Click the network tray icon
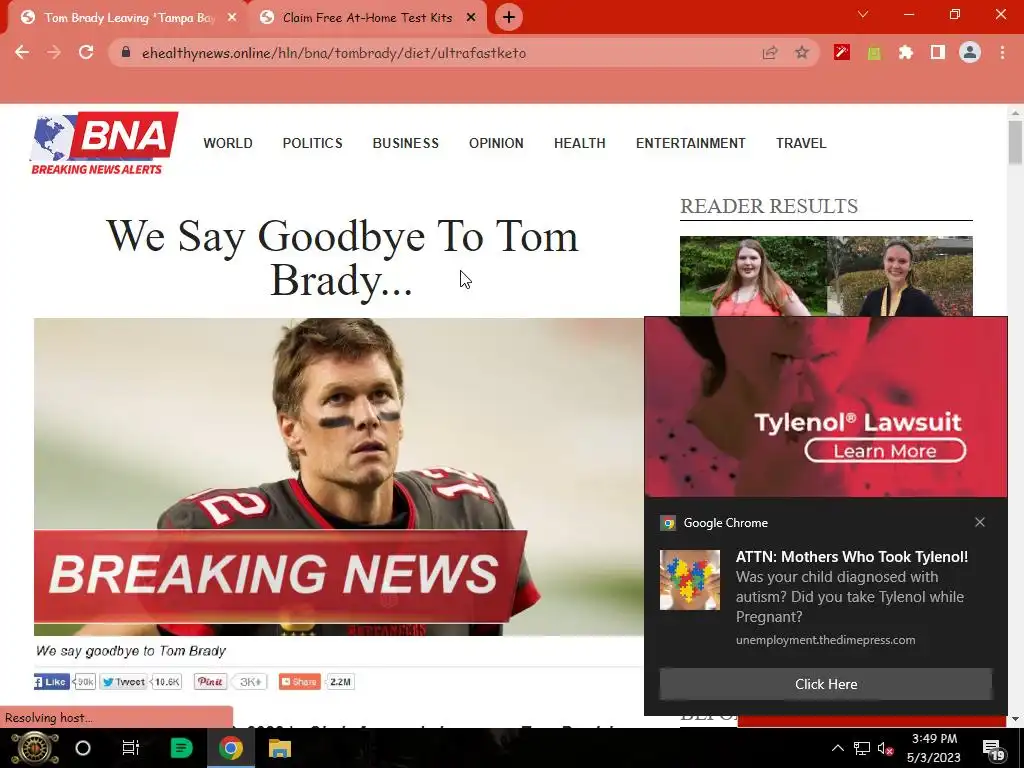 862,748
